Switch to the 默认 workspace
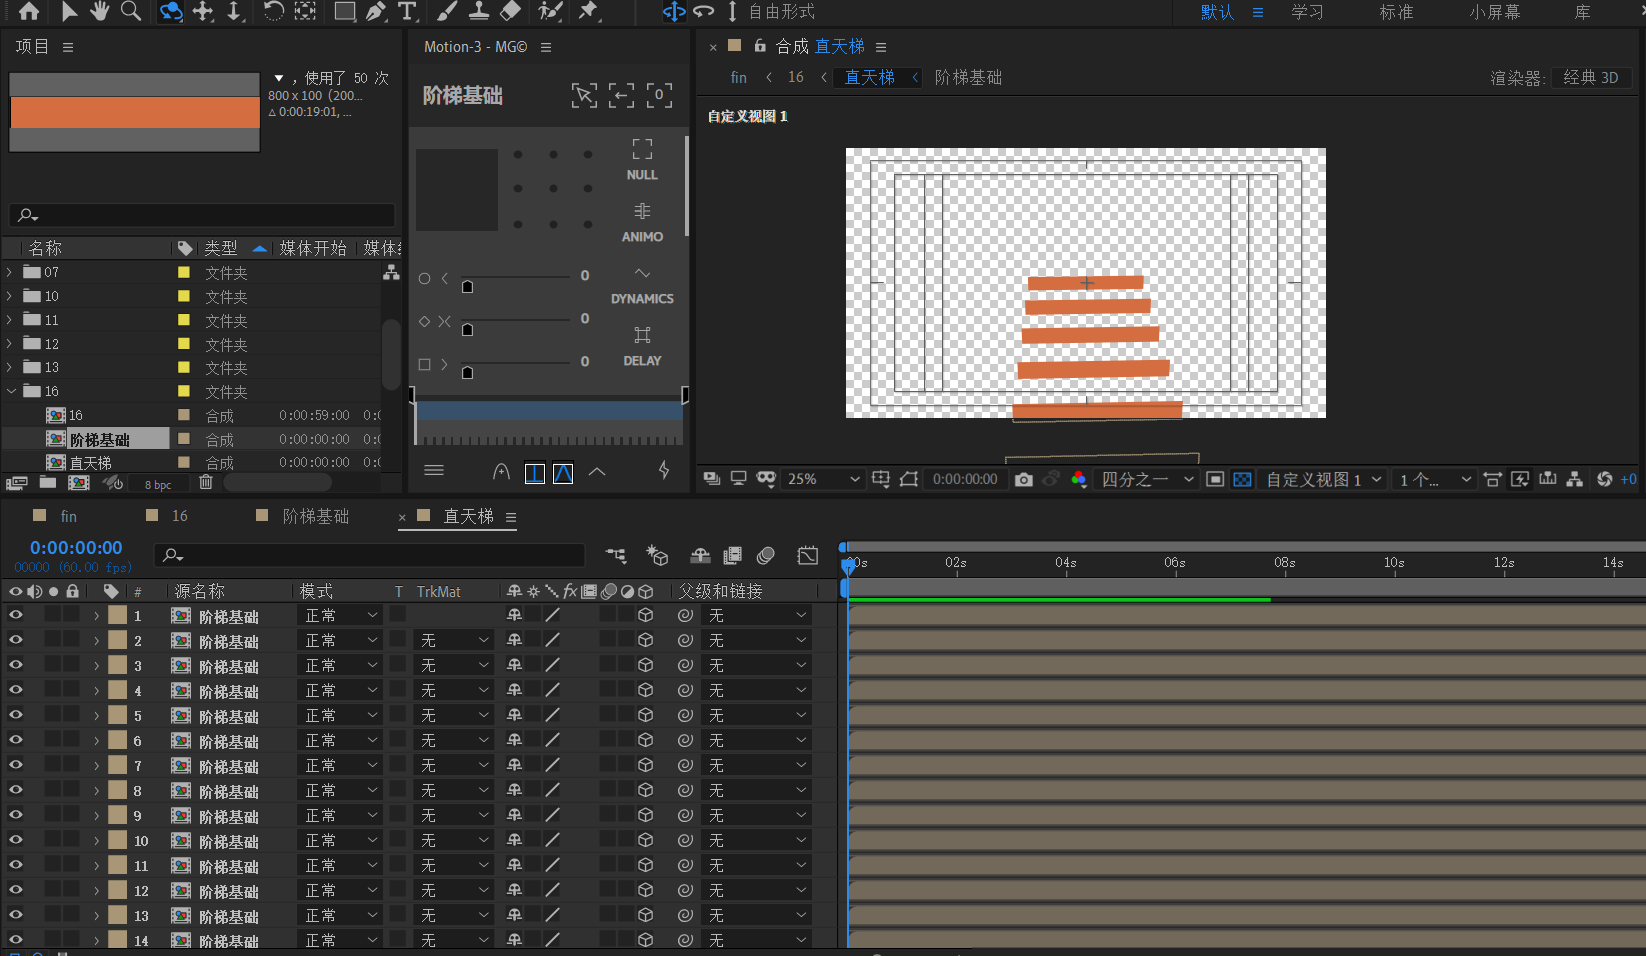 pyautogui.click(x=1217, y=12)
